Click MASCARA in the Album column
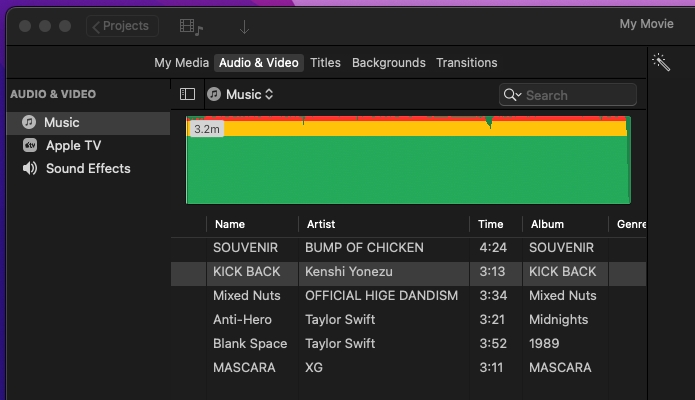This screenshot has height=400, width=695. click(560, 367)
